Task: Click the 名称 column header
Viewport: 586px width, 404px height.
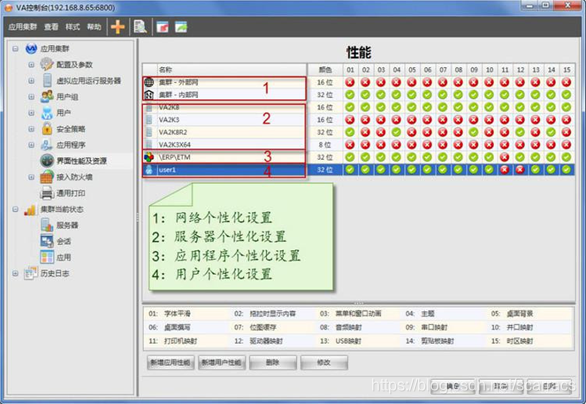Action: click(x=232, y=70)
